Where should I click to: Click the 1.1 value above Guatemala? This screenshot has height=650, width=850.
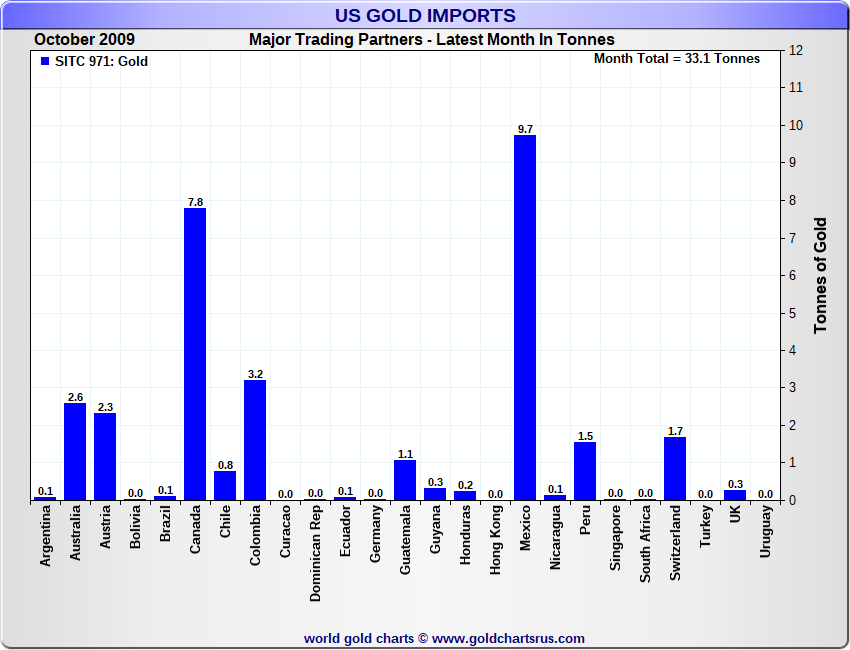[405, 454]
